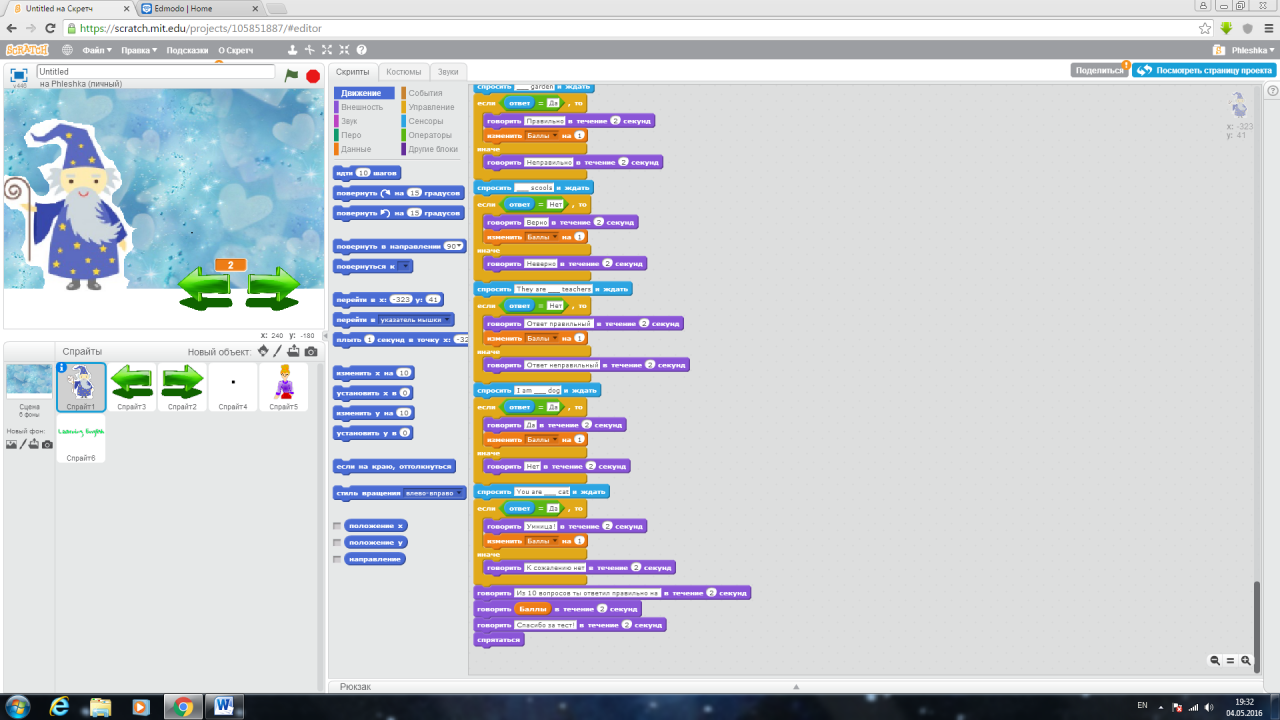Select the Delete scissors tool in the top toolbar
Image resolution: width=1280 pixels, height=720 pixels.
coord(309,50)
